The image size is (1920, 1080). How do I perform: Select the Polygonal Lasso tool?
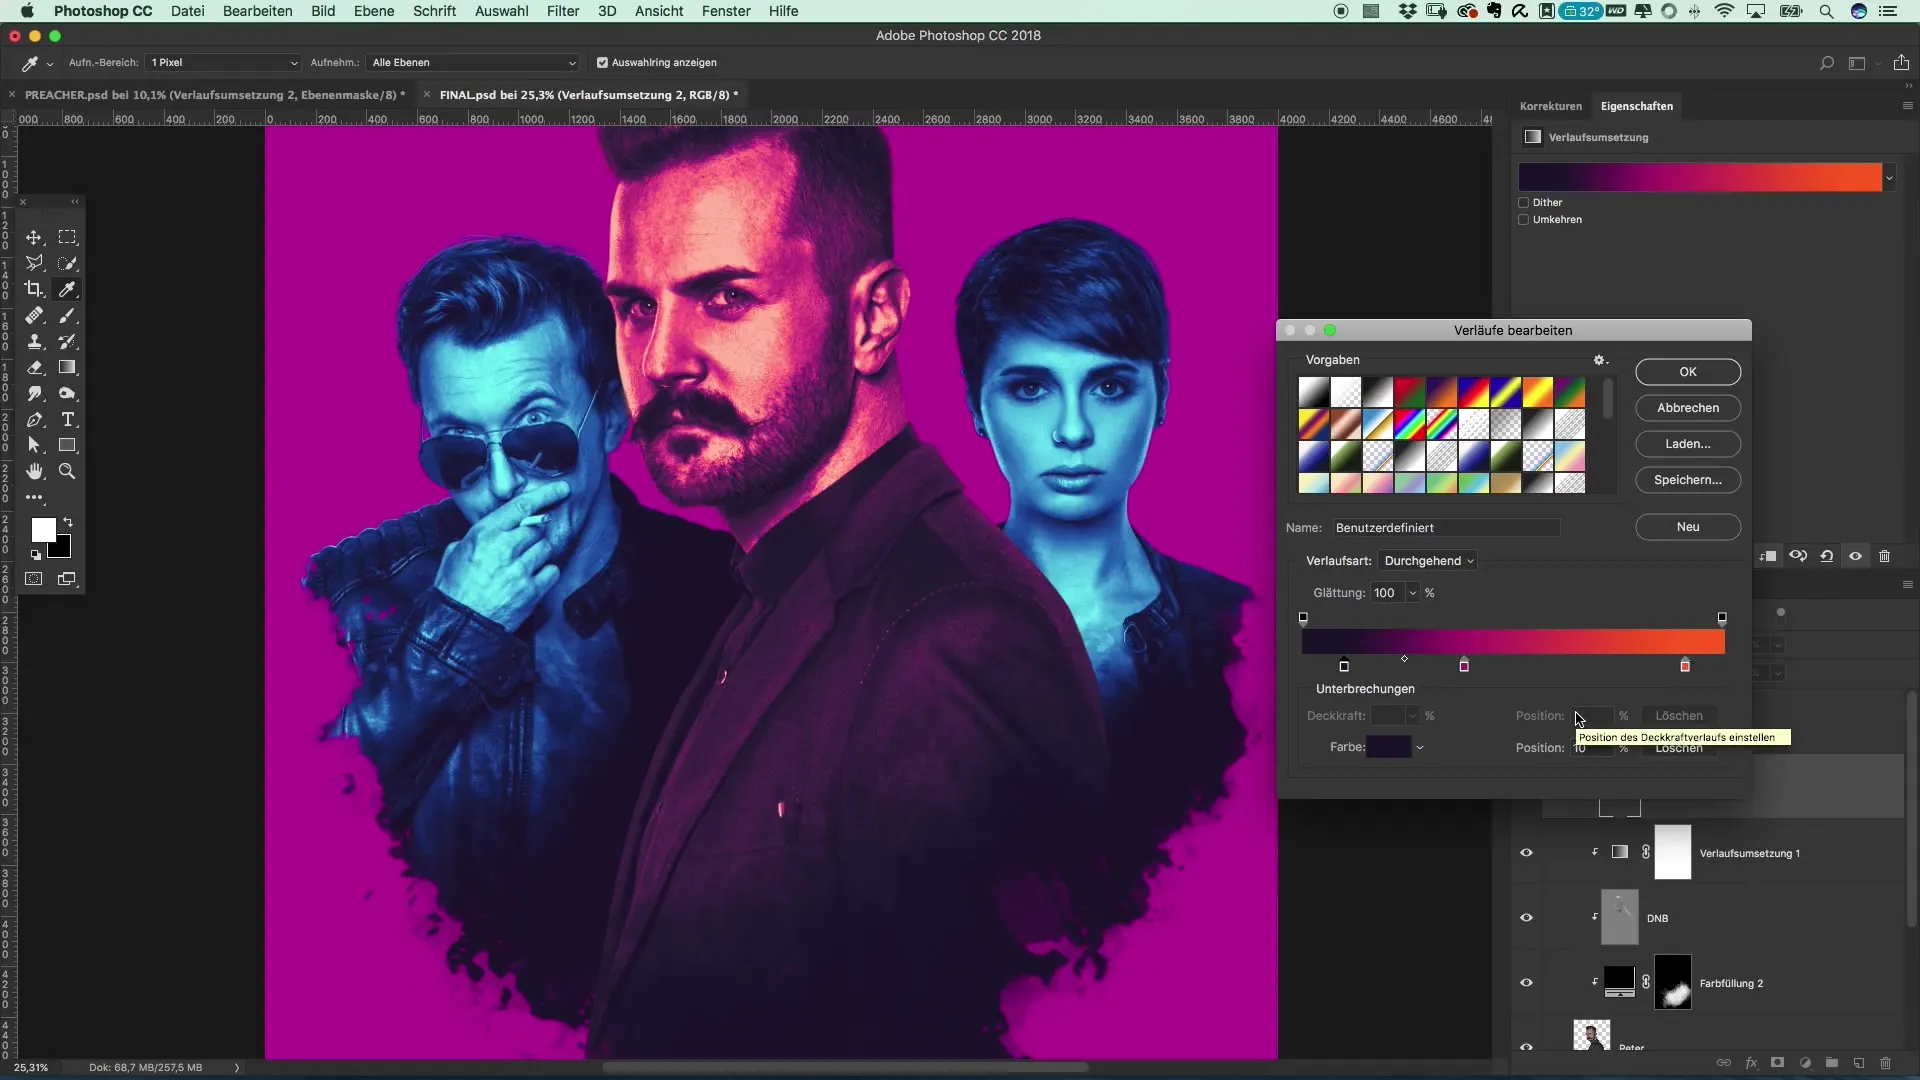[34, 263]
